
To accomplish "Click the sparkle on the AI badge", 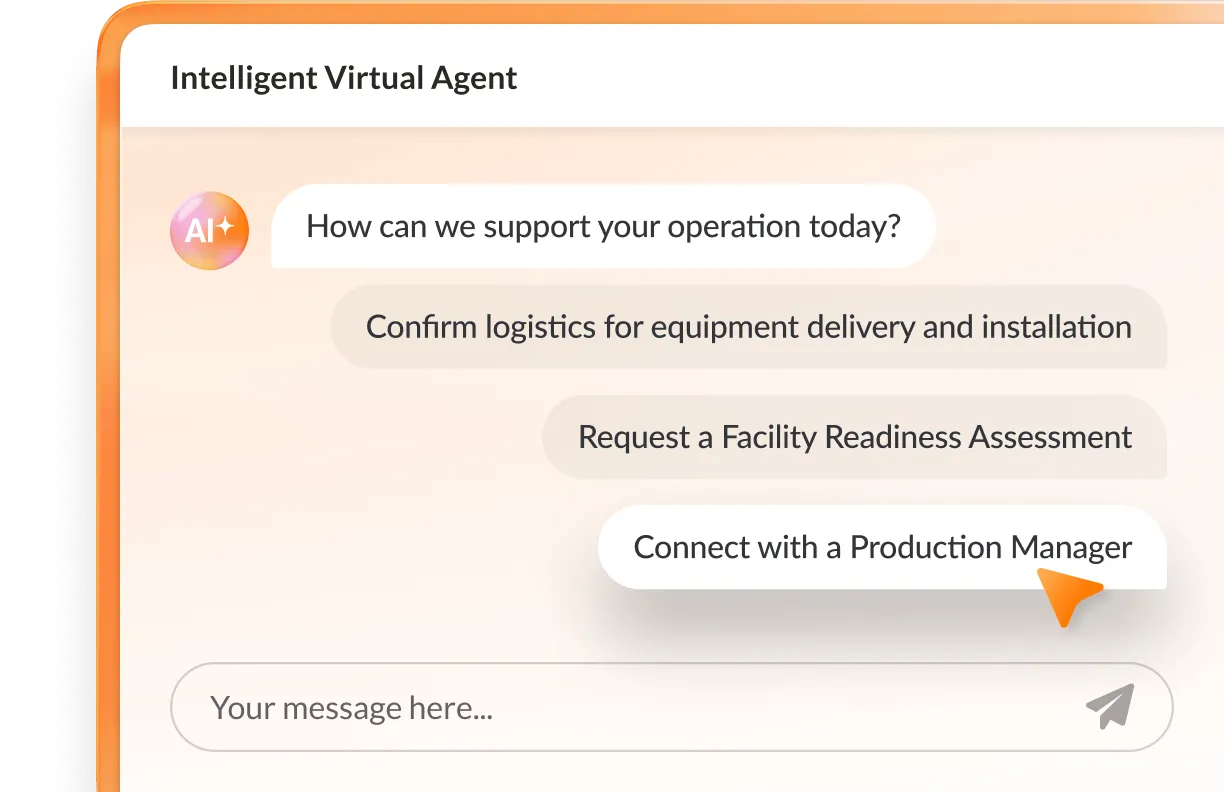I will pos(227,227).
